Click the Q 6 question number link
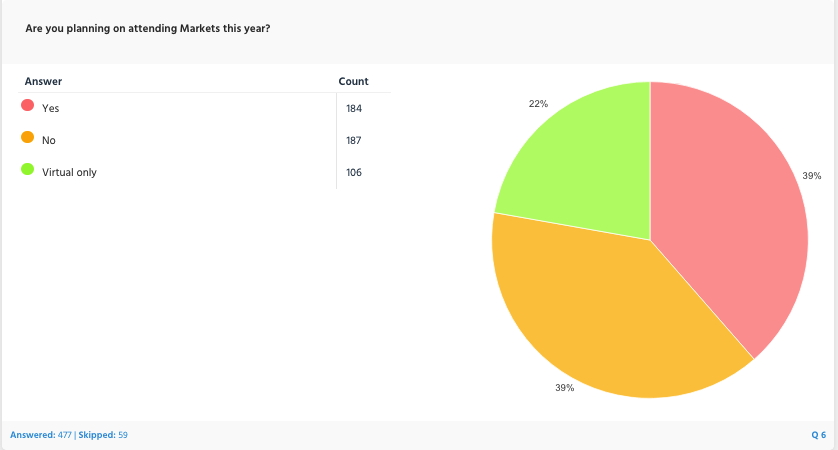The height and width of the screenshot is (450, 838). (818, 435)
